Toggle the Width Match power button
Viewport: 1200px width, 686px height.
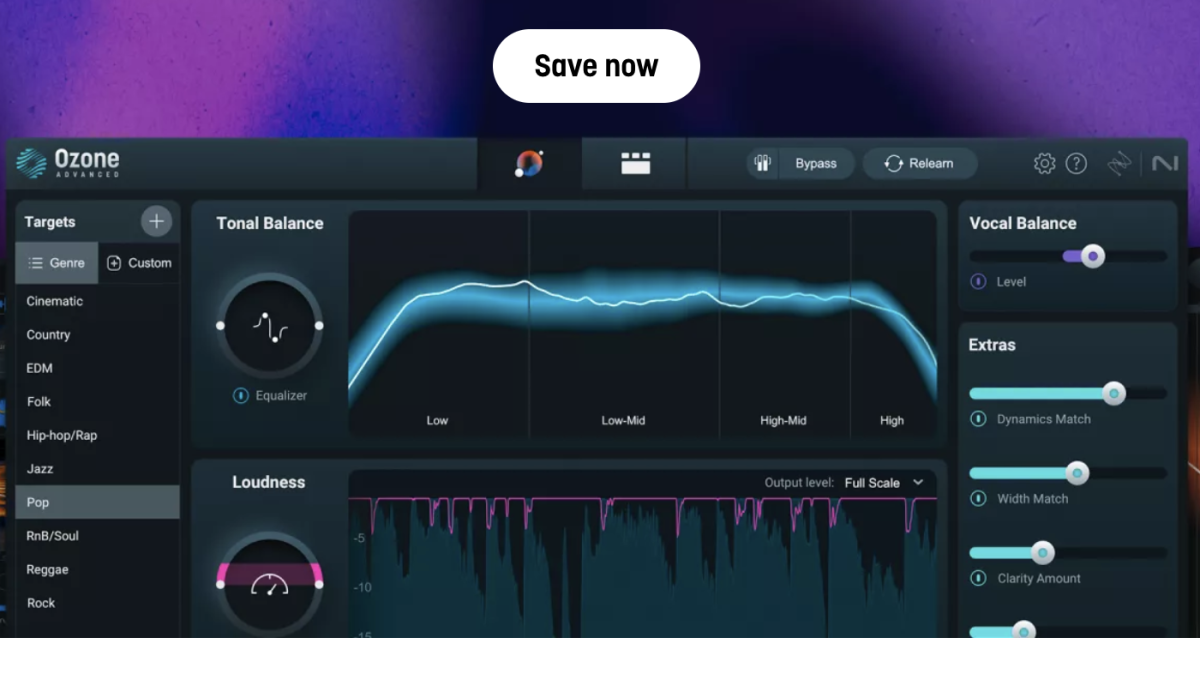978,498
